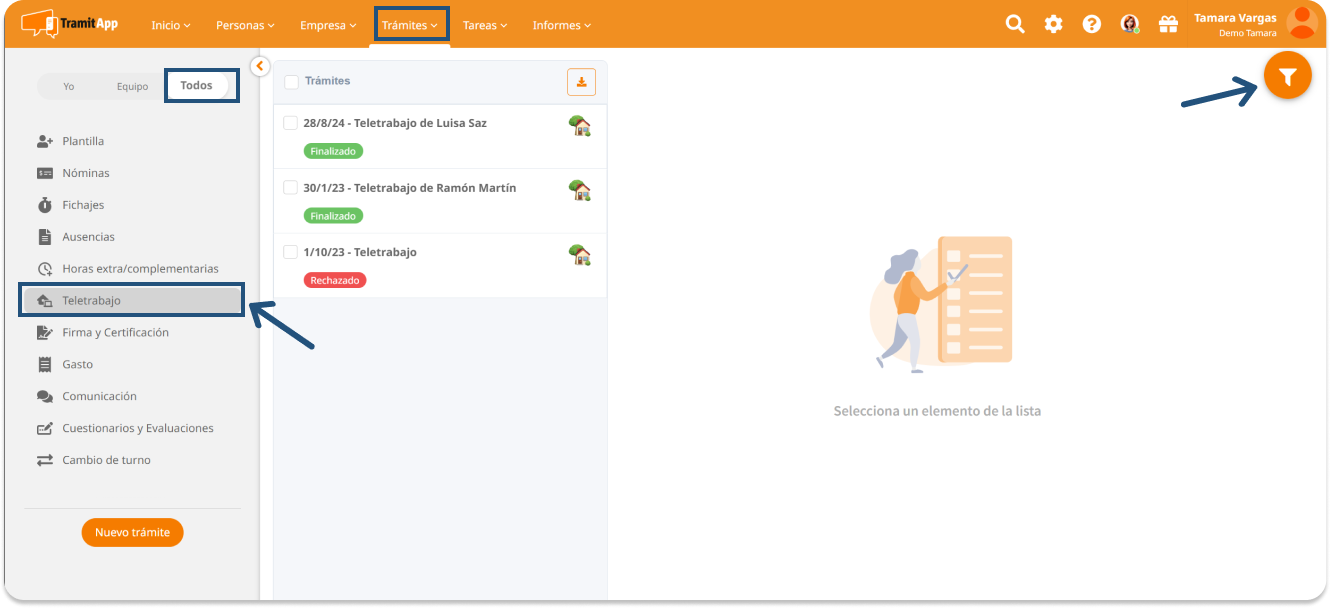Download trámites list with export icon

(581, 82)
